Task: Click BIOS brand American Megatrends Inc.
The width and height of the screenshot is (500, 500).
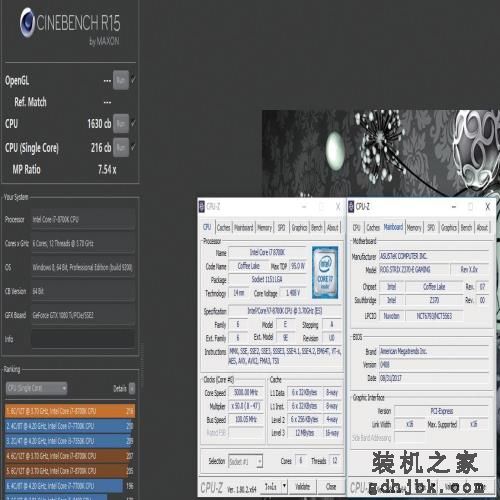Action: [434, 351]
